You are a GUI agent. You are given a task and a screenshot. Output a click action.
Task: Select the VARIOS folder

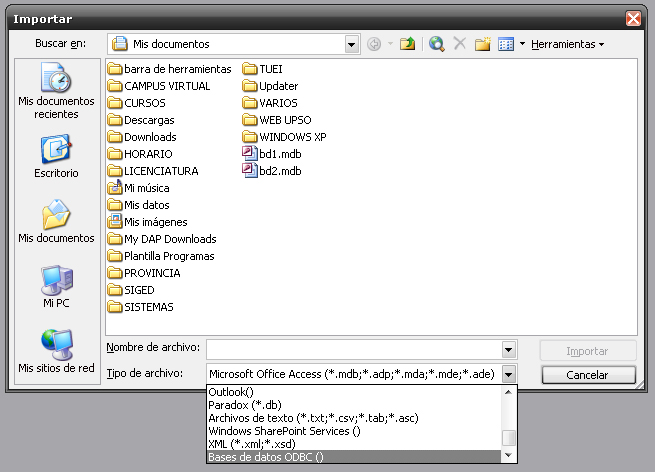pyautogui.click(x=270, y=103)
